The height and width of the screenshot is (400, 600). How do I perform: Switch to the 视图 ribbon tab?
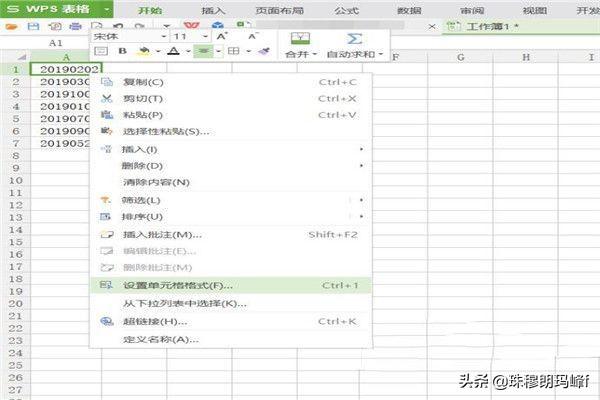[535, 10]
